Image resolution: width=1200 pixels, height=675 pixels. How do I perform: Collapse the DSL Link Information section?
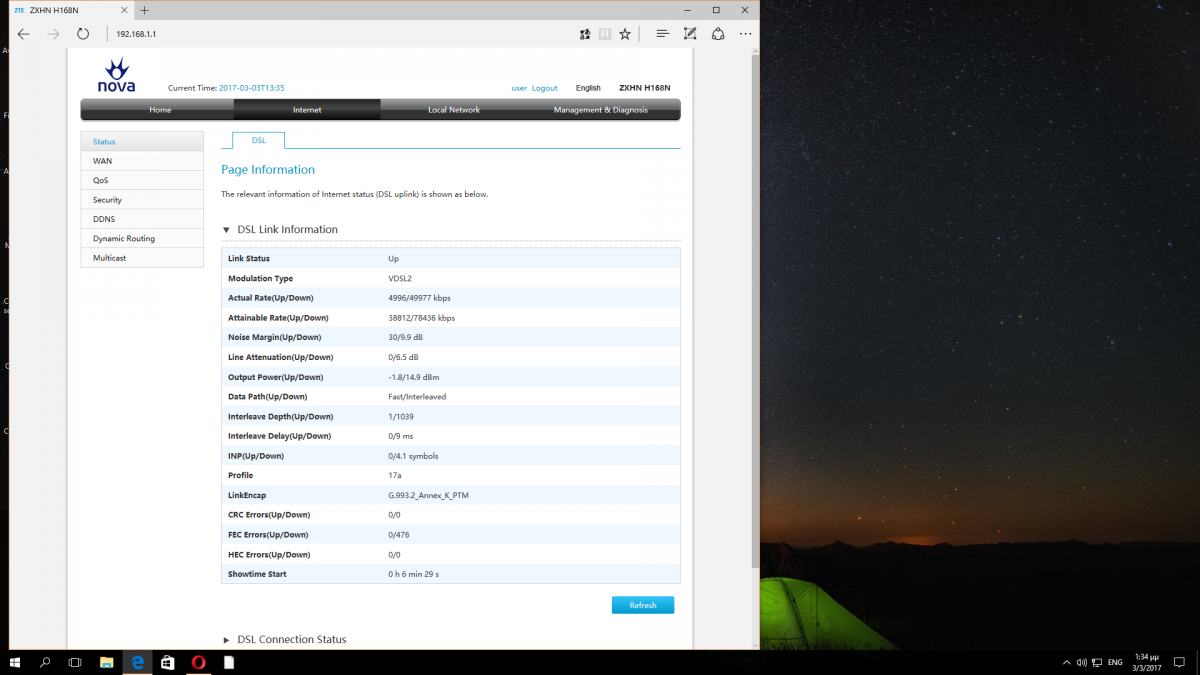click(227, 230)
